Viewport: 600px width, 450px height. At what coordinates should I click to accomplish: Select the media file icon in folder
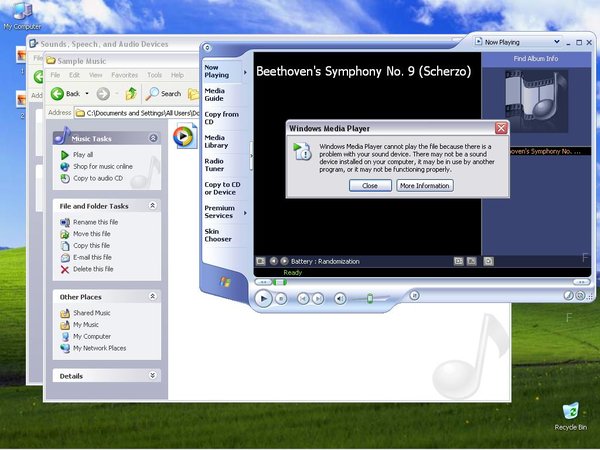(x=185, y=136)
